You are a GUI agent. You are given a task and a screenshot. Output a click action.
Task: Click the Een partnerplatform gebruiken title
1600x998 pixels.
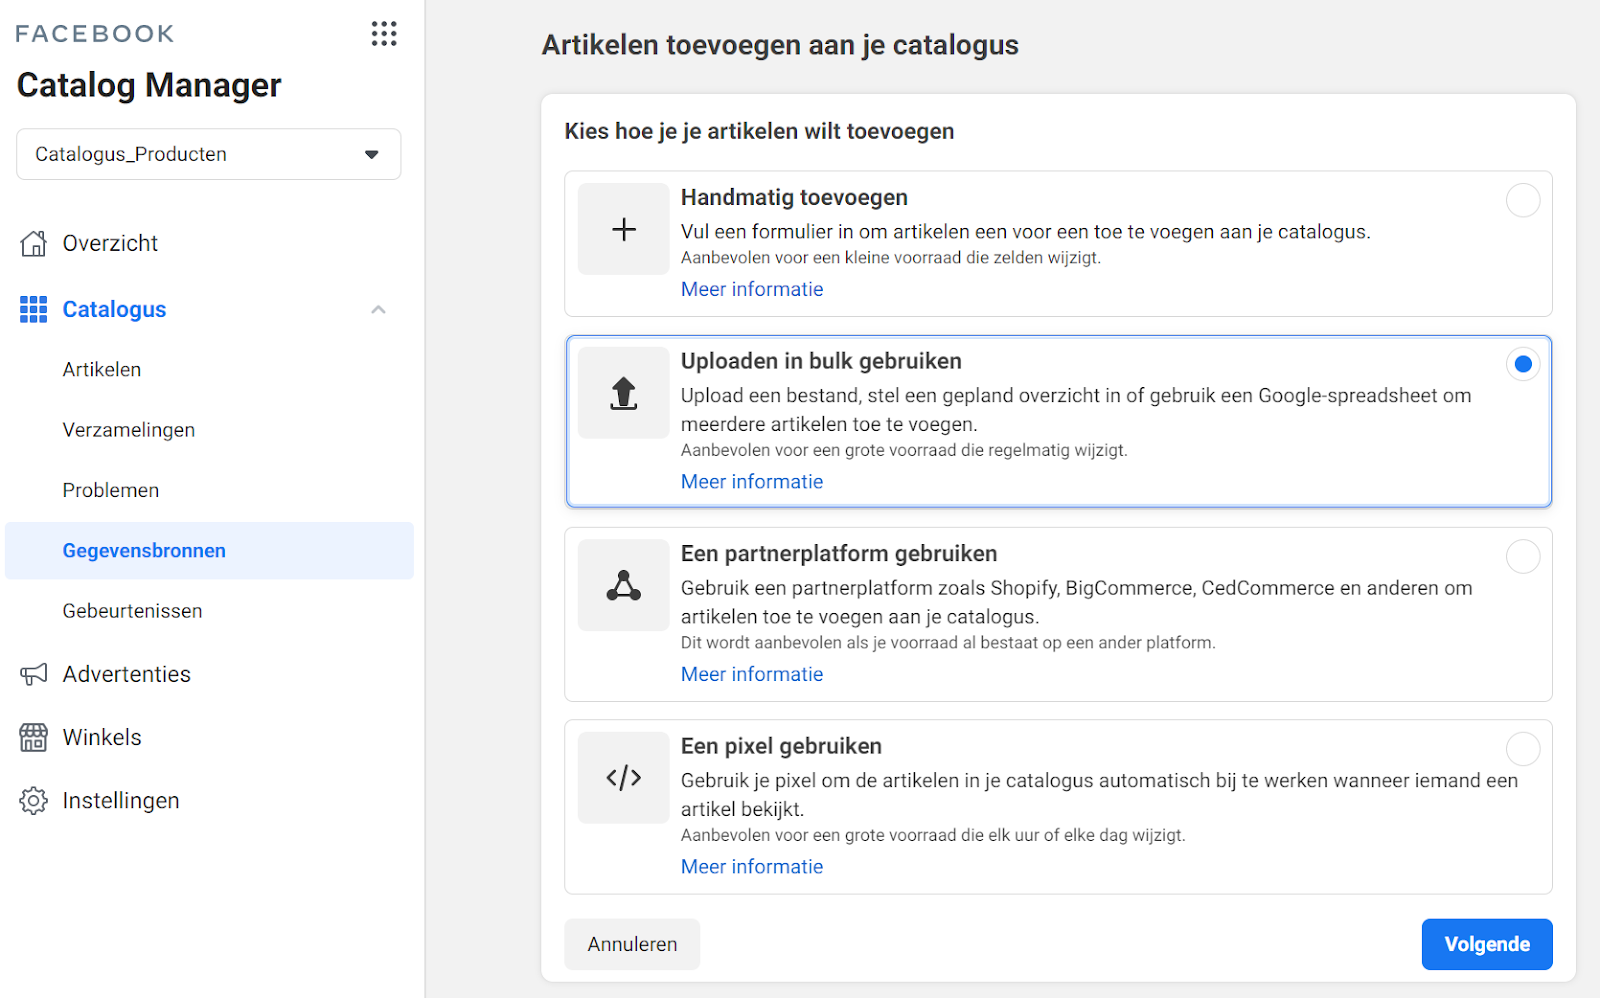(x=839, y=554)
